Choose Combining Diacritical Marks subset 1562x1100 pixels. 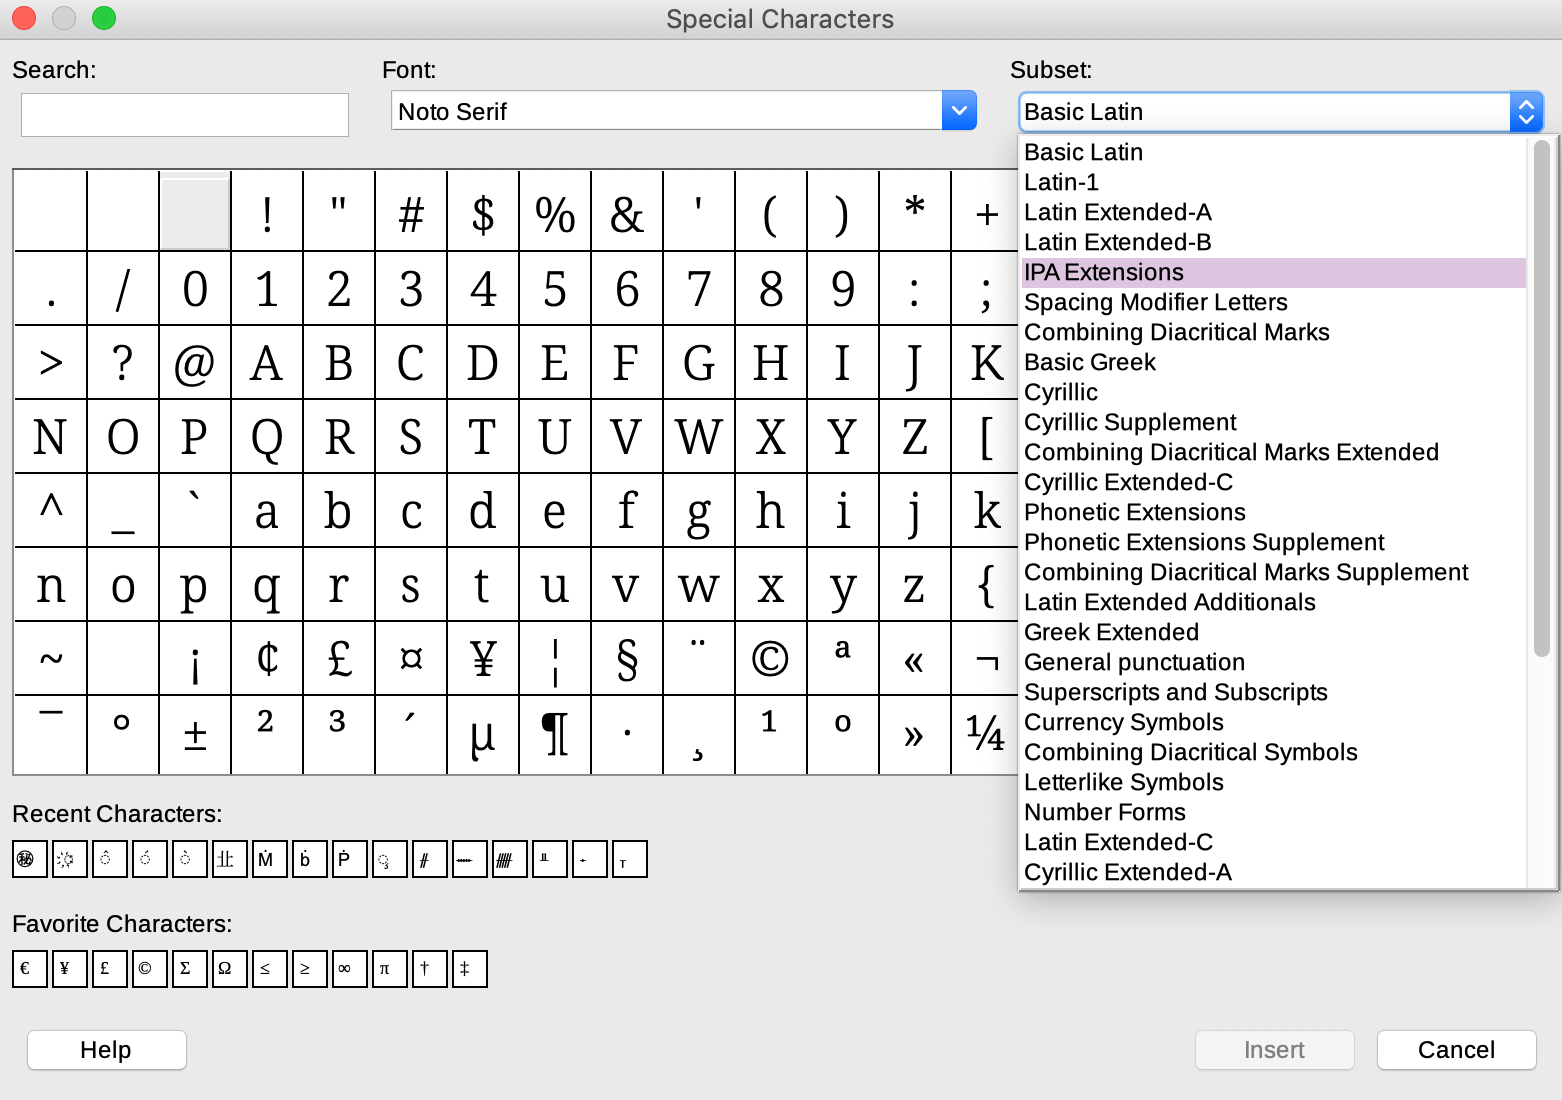click(x=1273, y=332)
